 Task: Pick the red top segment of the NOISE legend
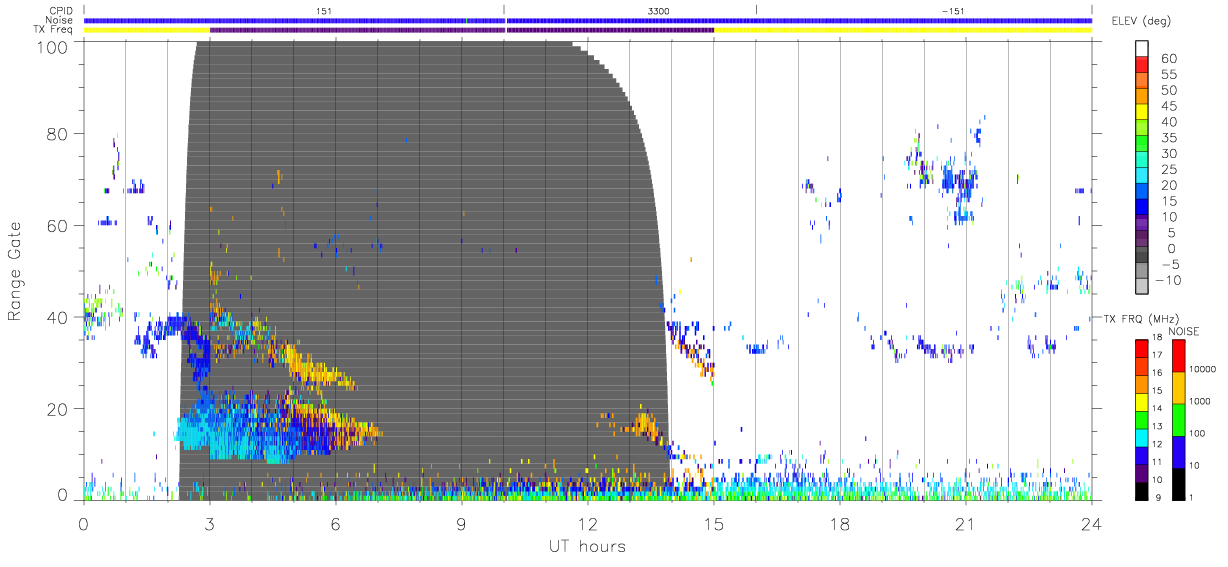click(1179, 355)
